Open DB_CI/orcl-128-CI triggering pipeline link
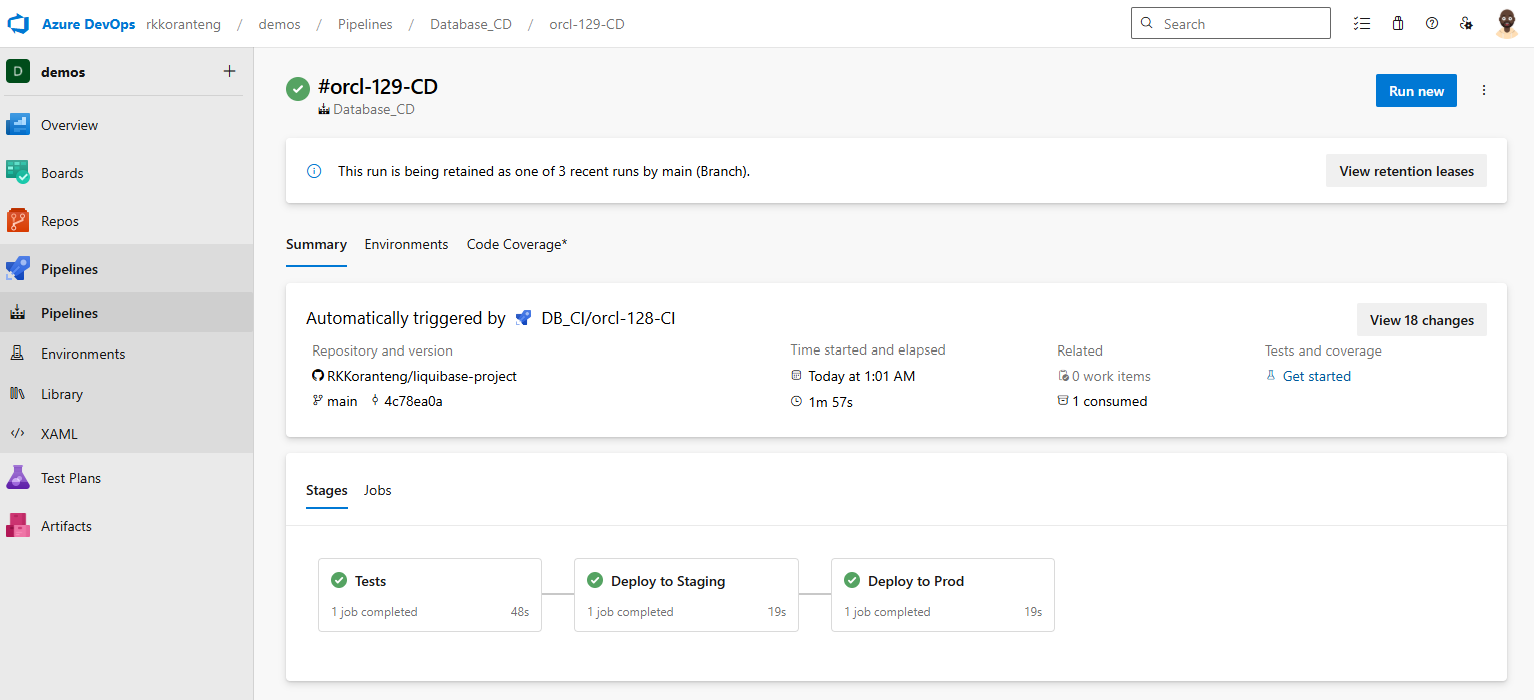Viewport: 1534px width, 700px height. (x=608, y=318)
